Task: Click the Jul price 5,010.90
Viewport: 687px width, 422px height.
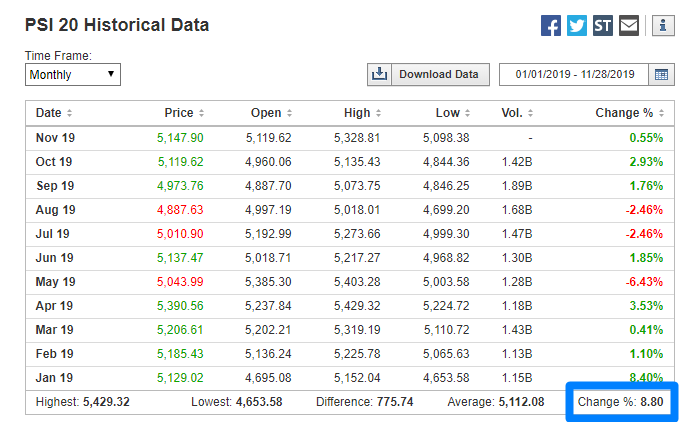Action: (x=180, y=234)
